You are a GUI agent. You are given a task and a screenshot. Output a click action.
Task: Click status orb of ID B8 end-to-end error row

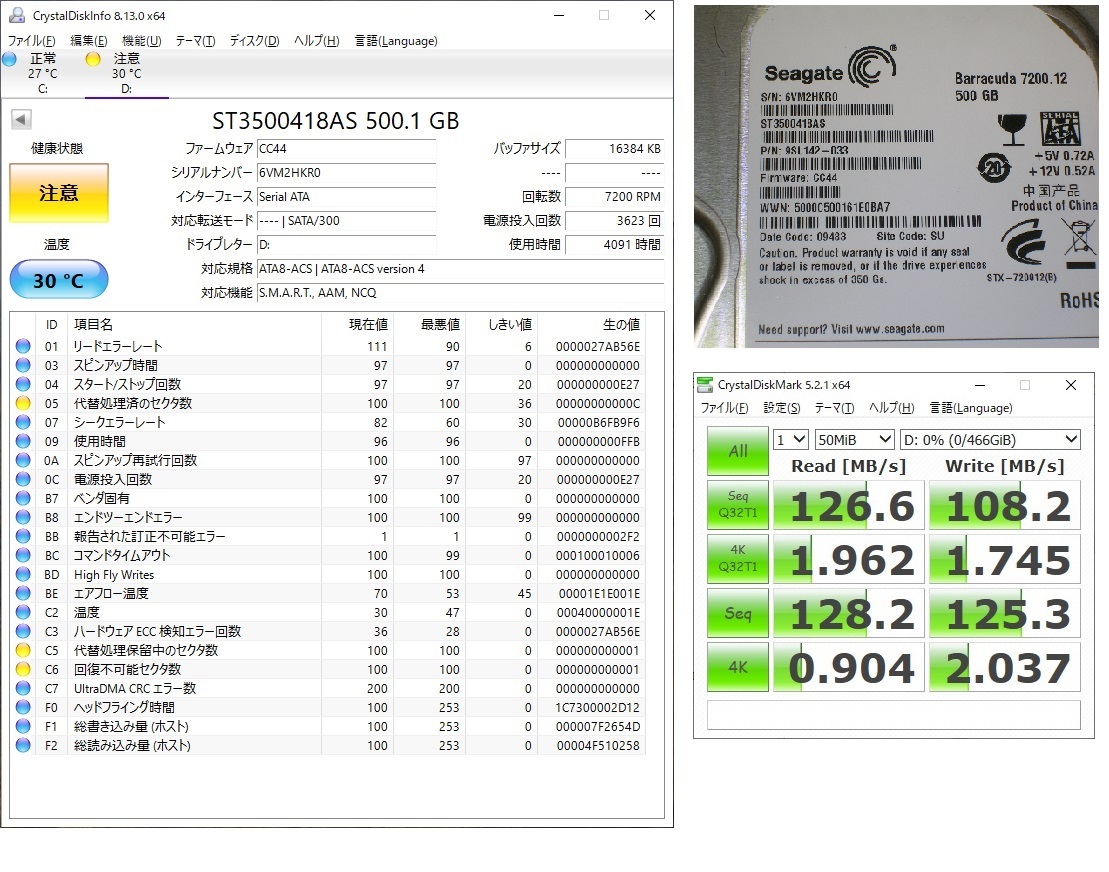(23, 517)
